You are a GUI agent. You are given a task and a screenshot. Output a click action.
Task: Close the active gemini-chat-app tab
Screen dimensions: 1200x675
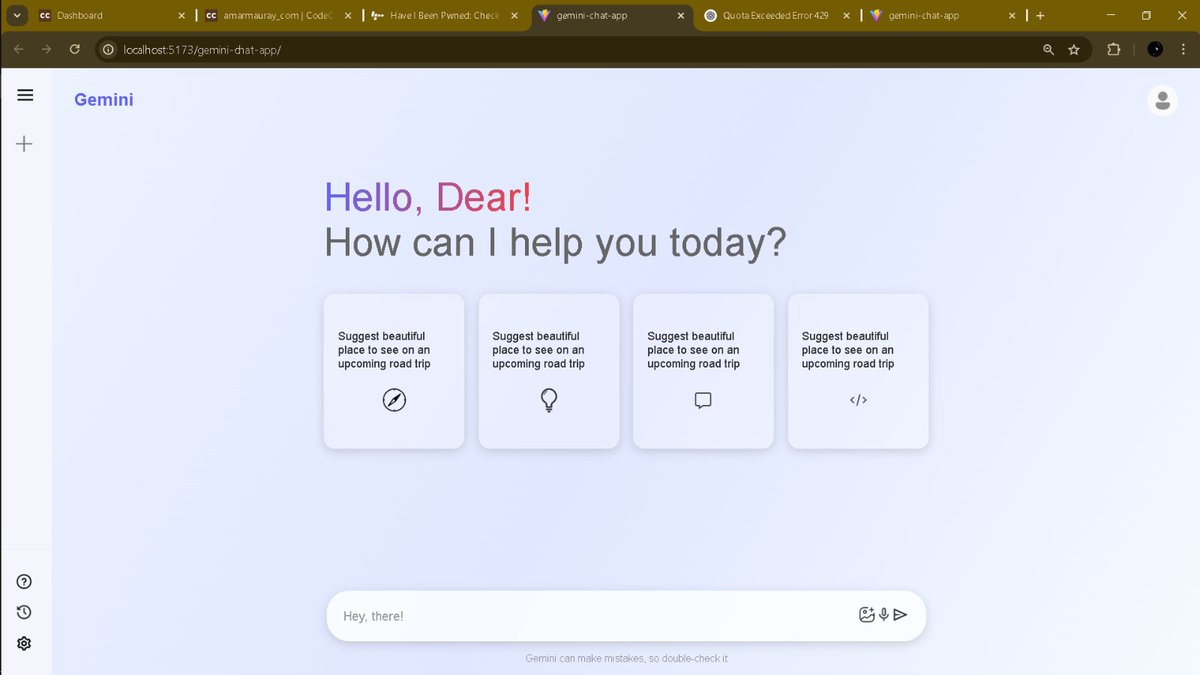(x=680, y=16)
